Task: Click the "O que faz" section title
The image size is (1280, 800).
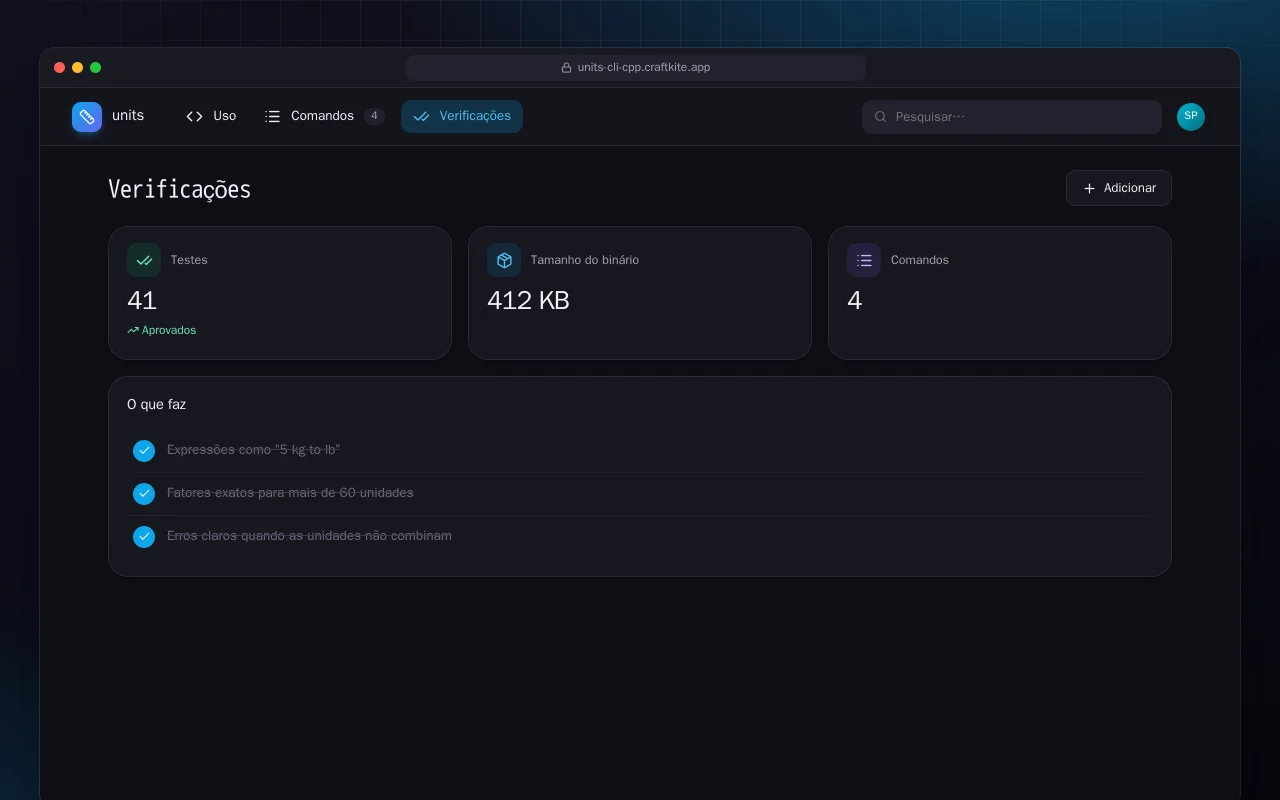Action: [x=157, y=405]
